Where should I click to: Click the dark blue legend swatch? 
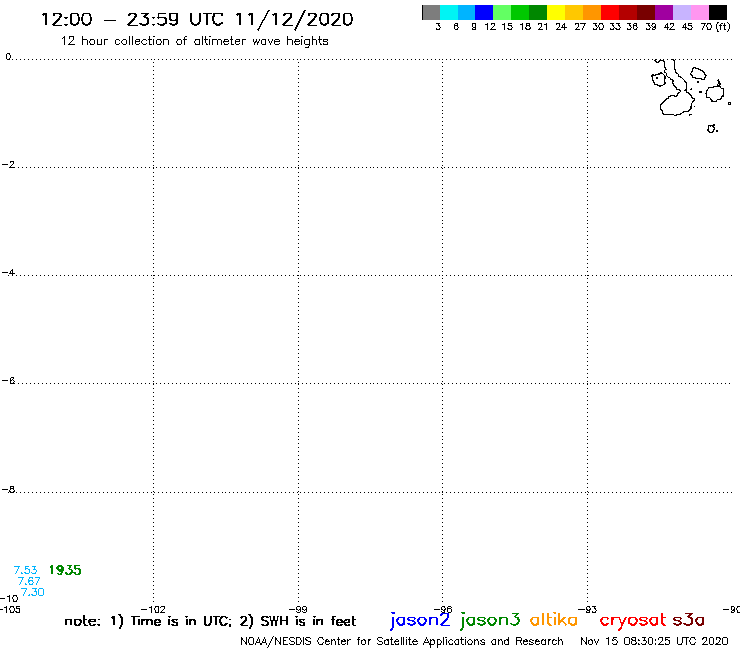point(485,13)
